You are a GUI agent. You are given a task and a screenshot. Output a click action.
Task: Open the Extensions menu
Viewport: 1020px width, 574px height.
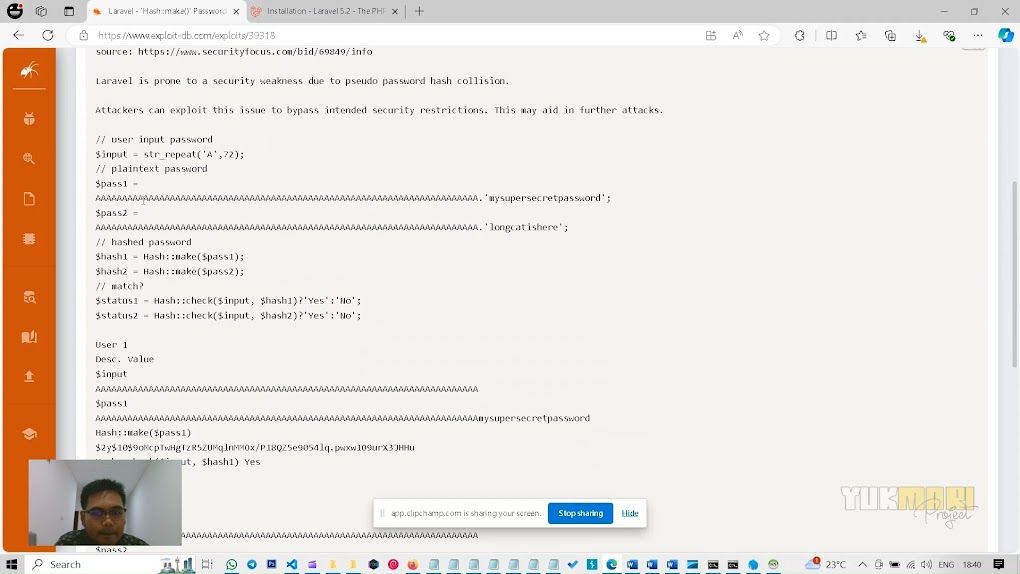(x=799, y=35)
